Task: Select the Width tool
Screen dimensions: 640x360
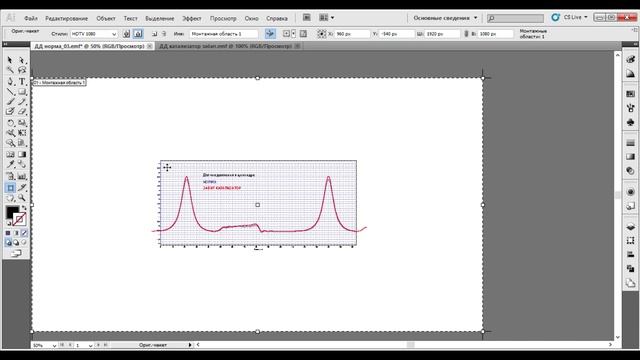Action: pyautogui.click(x=10, y=133)
